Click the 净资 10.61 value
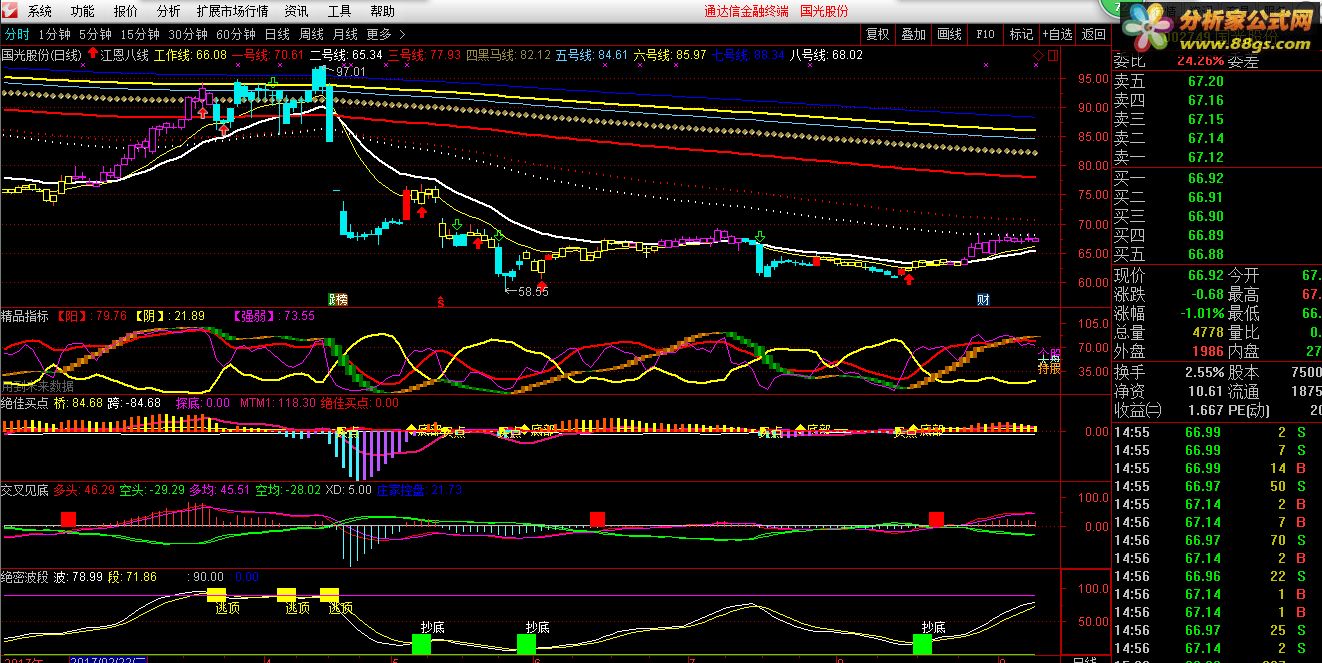 [x=1206, y=391]
